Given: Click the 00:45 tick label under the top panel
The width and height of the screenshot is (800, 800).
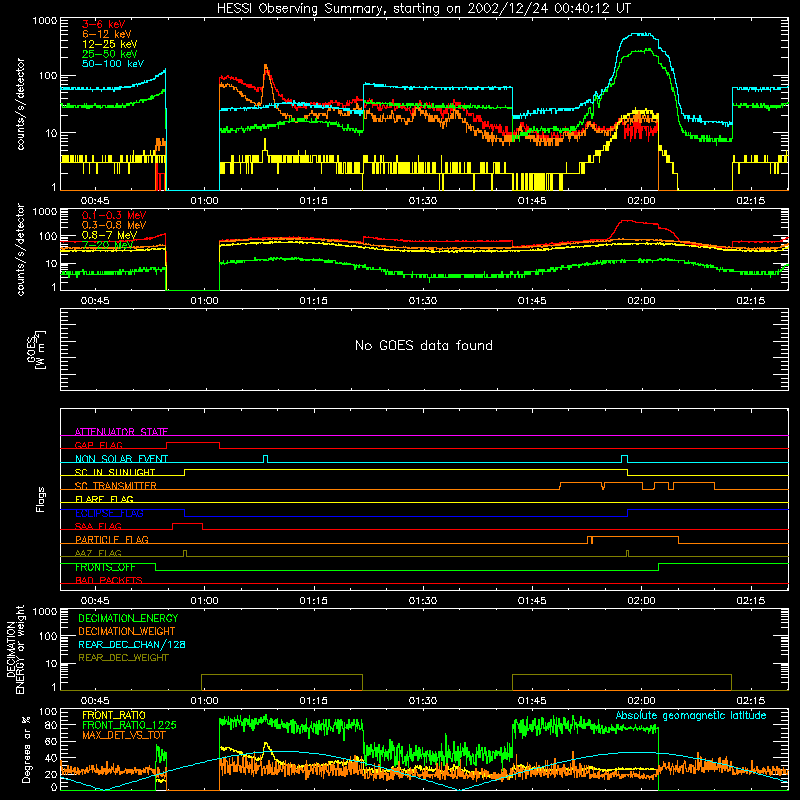Looking at the screenshot, I should tap(95, 201).
